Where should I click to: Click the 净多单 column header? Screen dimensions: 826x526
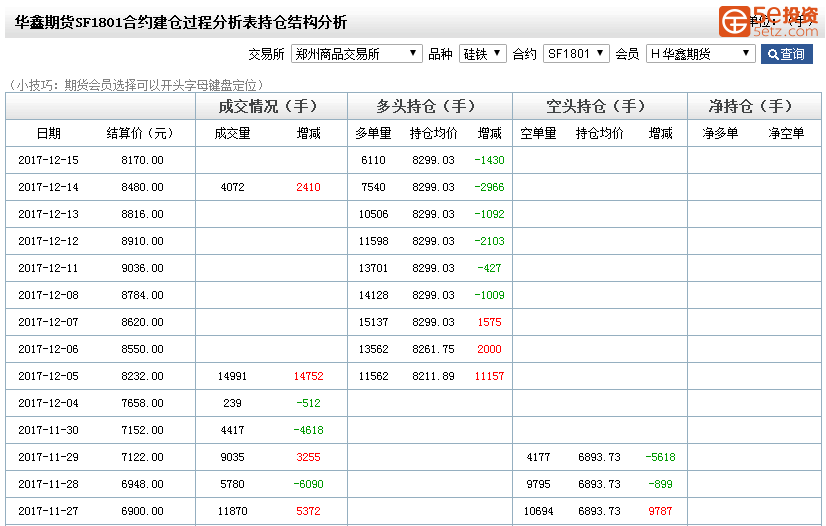pyautogui.click(x=720, y=133)
